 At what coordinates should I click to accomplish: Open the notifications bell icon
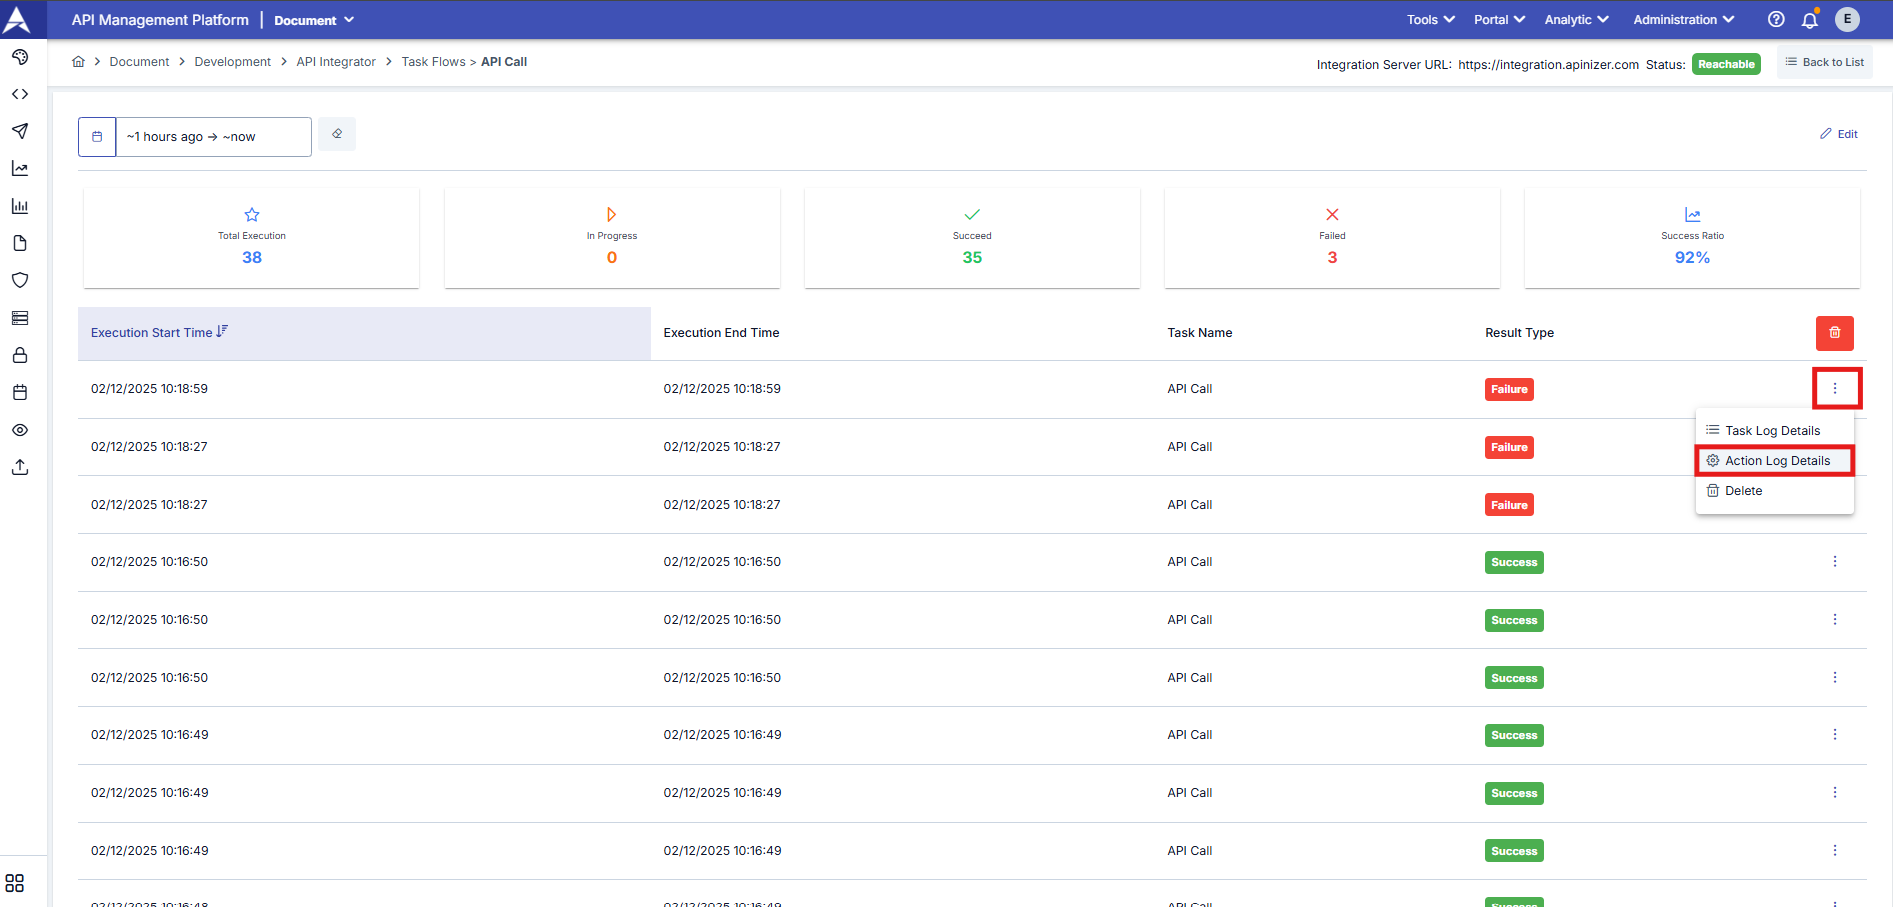point(1809,20)
